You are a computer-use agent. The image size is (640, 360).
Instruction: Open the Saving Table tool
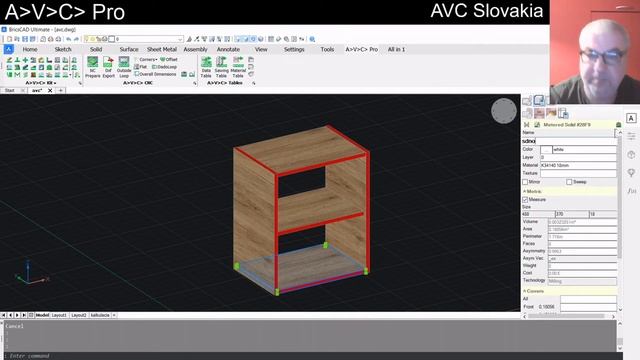pyautogui.click(x=221, y=67)
